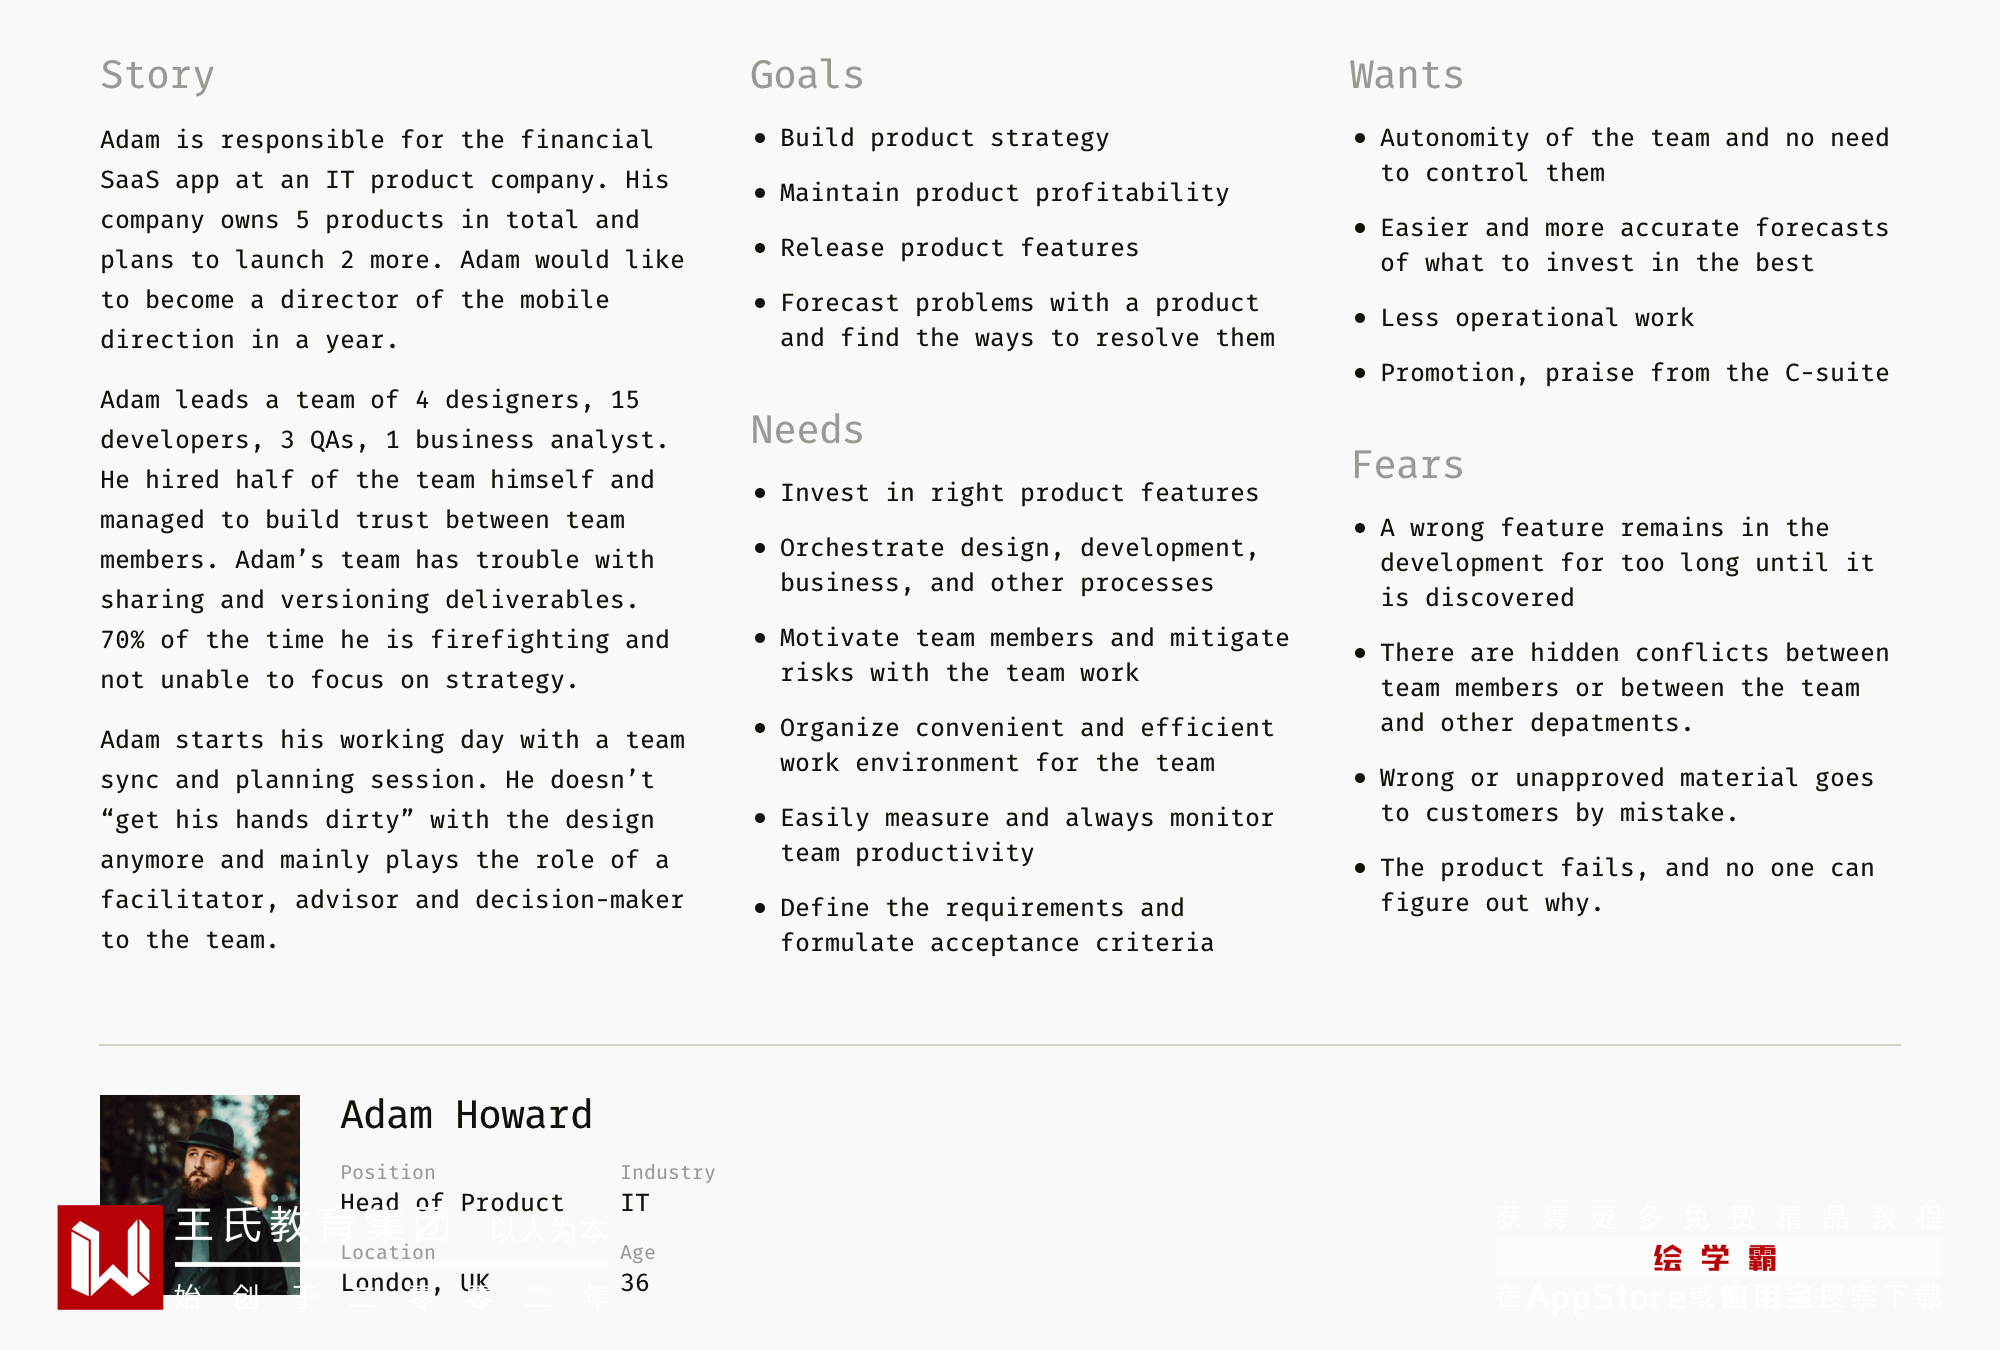The image size is (2000, 1350).
Task: Click the Needs section heading
Action: pyautogui.click(x=806, y=431)
